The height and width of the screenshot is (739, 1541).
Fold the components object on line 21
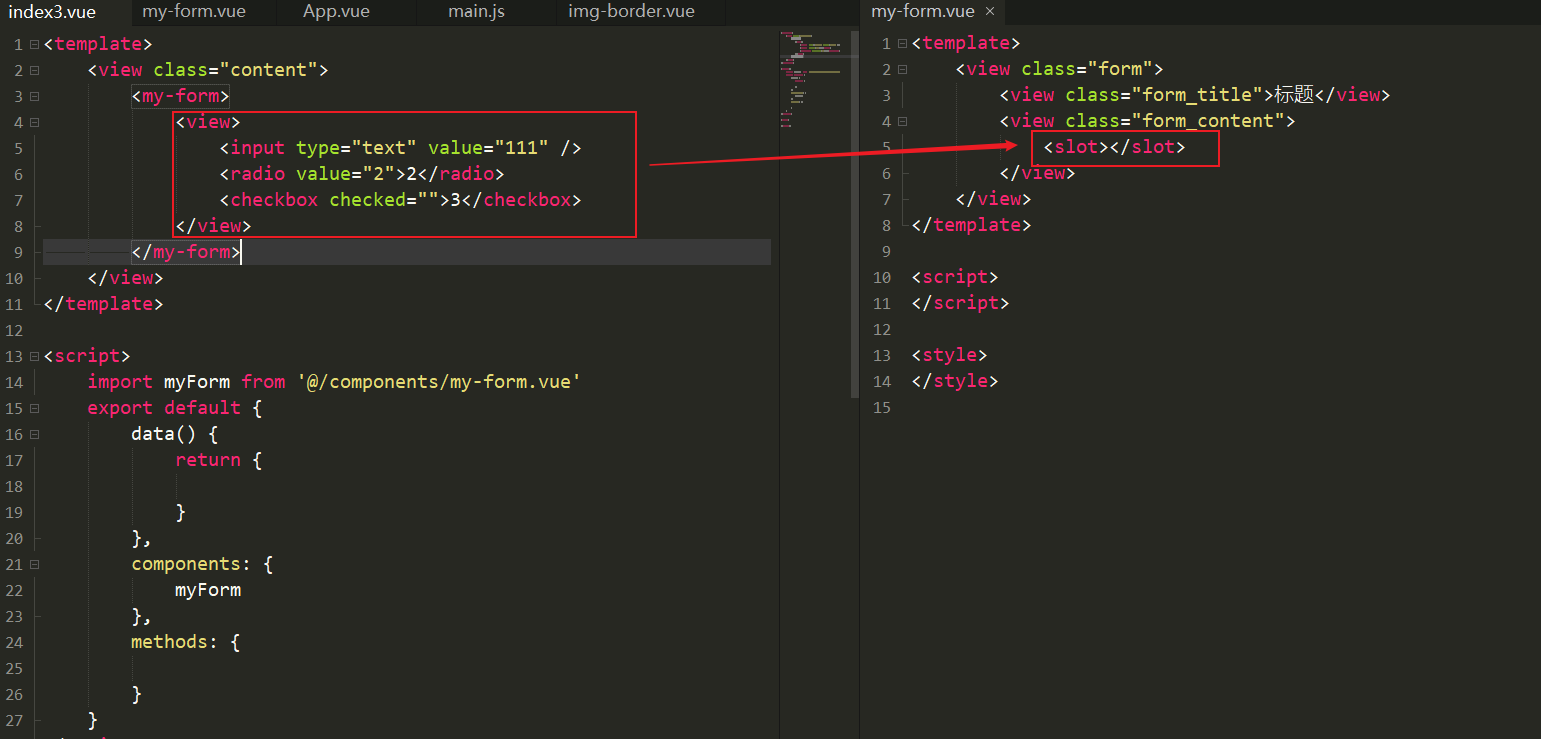pos(35,564)
